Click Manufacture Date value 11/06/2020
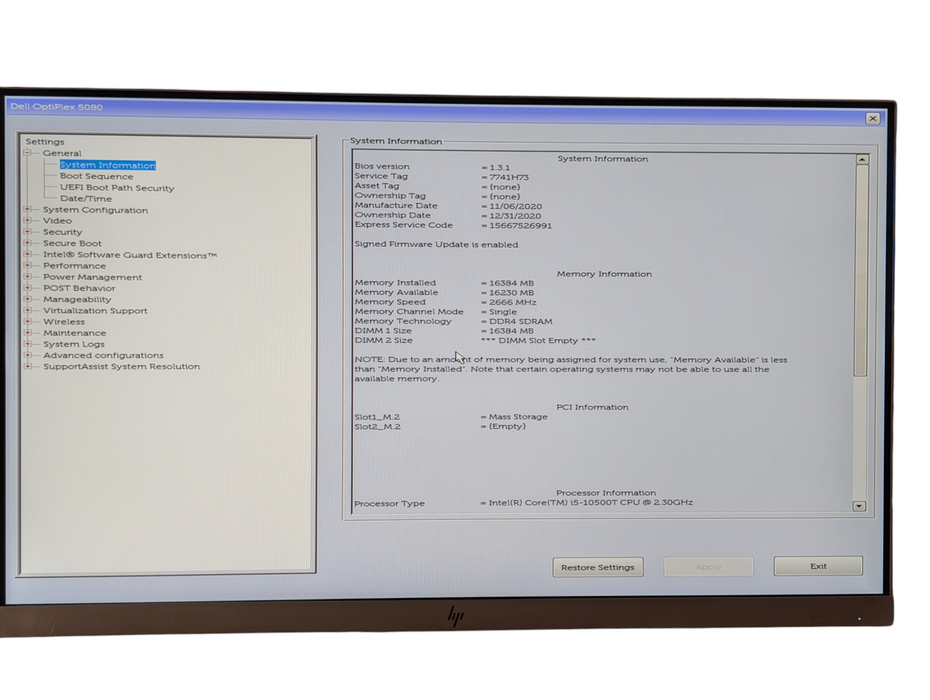This screenshot has width=930, height=700. [x=515, y=206]
